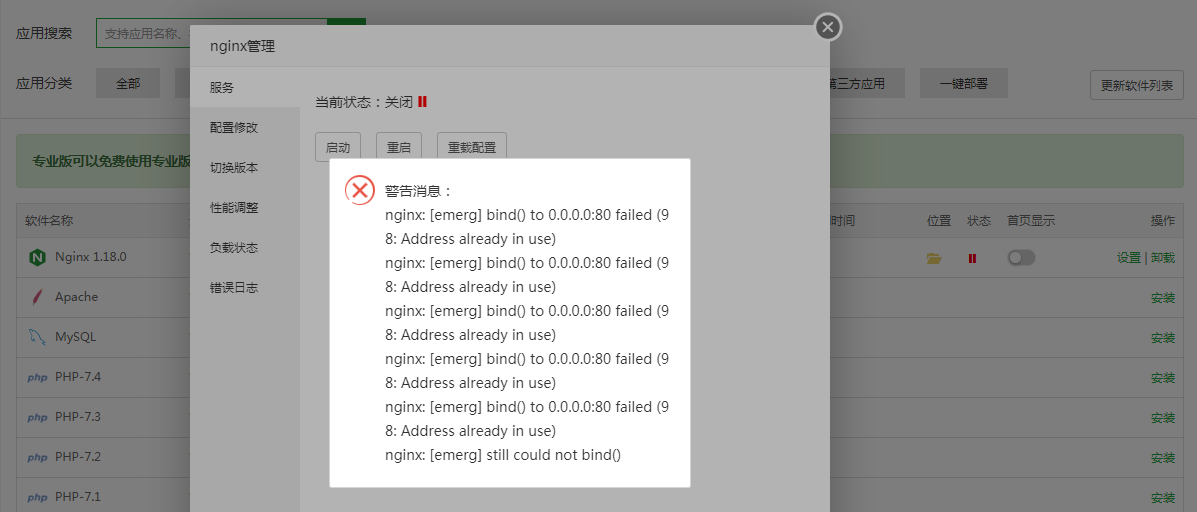
Task: Click the 状态 column header
Action: (x=979, y=221)
